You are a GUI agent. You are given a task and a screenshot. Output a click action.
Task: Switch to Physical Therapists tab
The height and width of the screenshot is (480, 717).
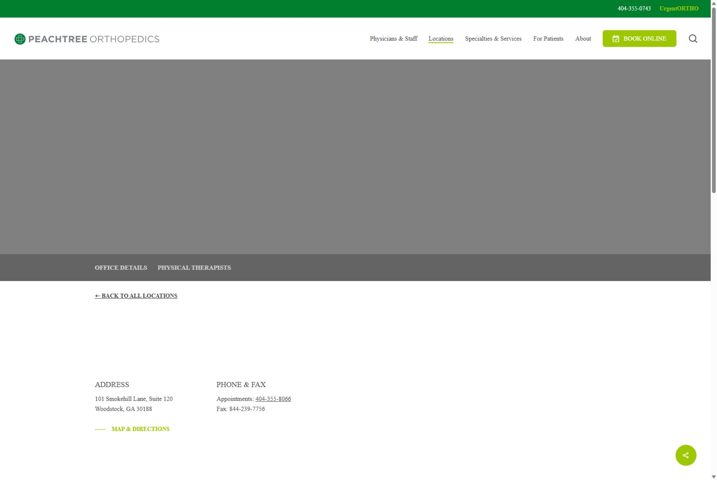click(194, 267)
